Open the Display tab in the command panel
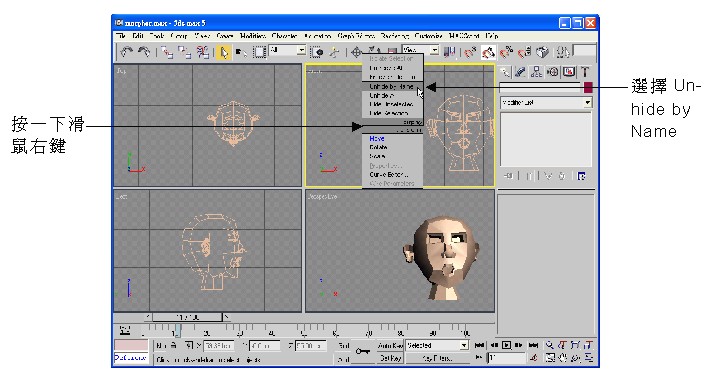Viewport: 719px width, 385px height. point(569,72)
